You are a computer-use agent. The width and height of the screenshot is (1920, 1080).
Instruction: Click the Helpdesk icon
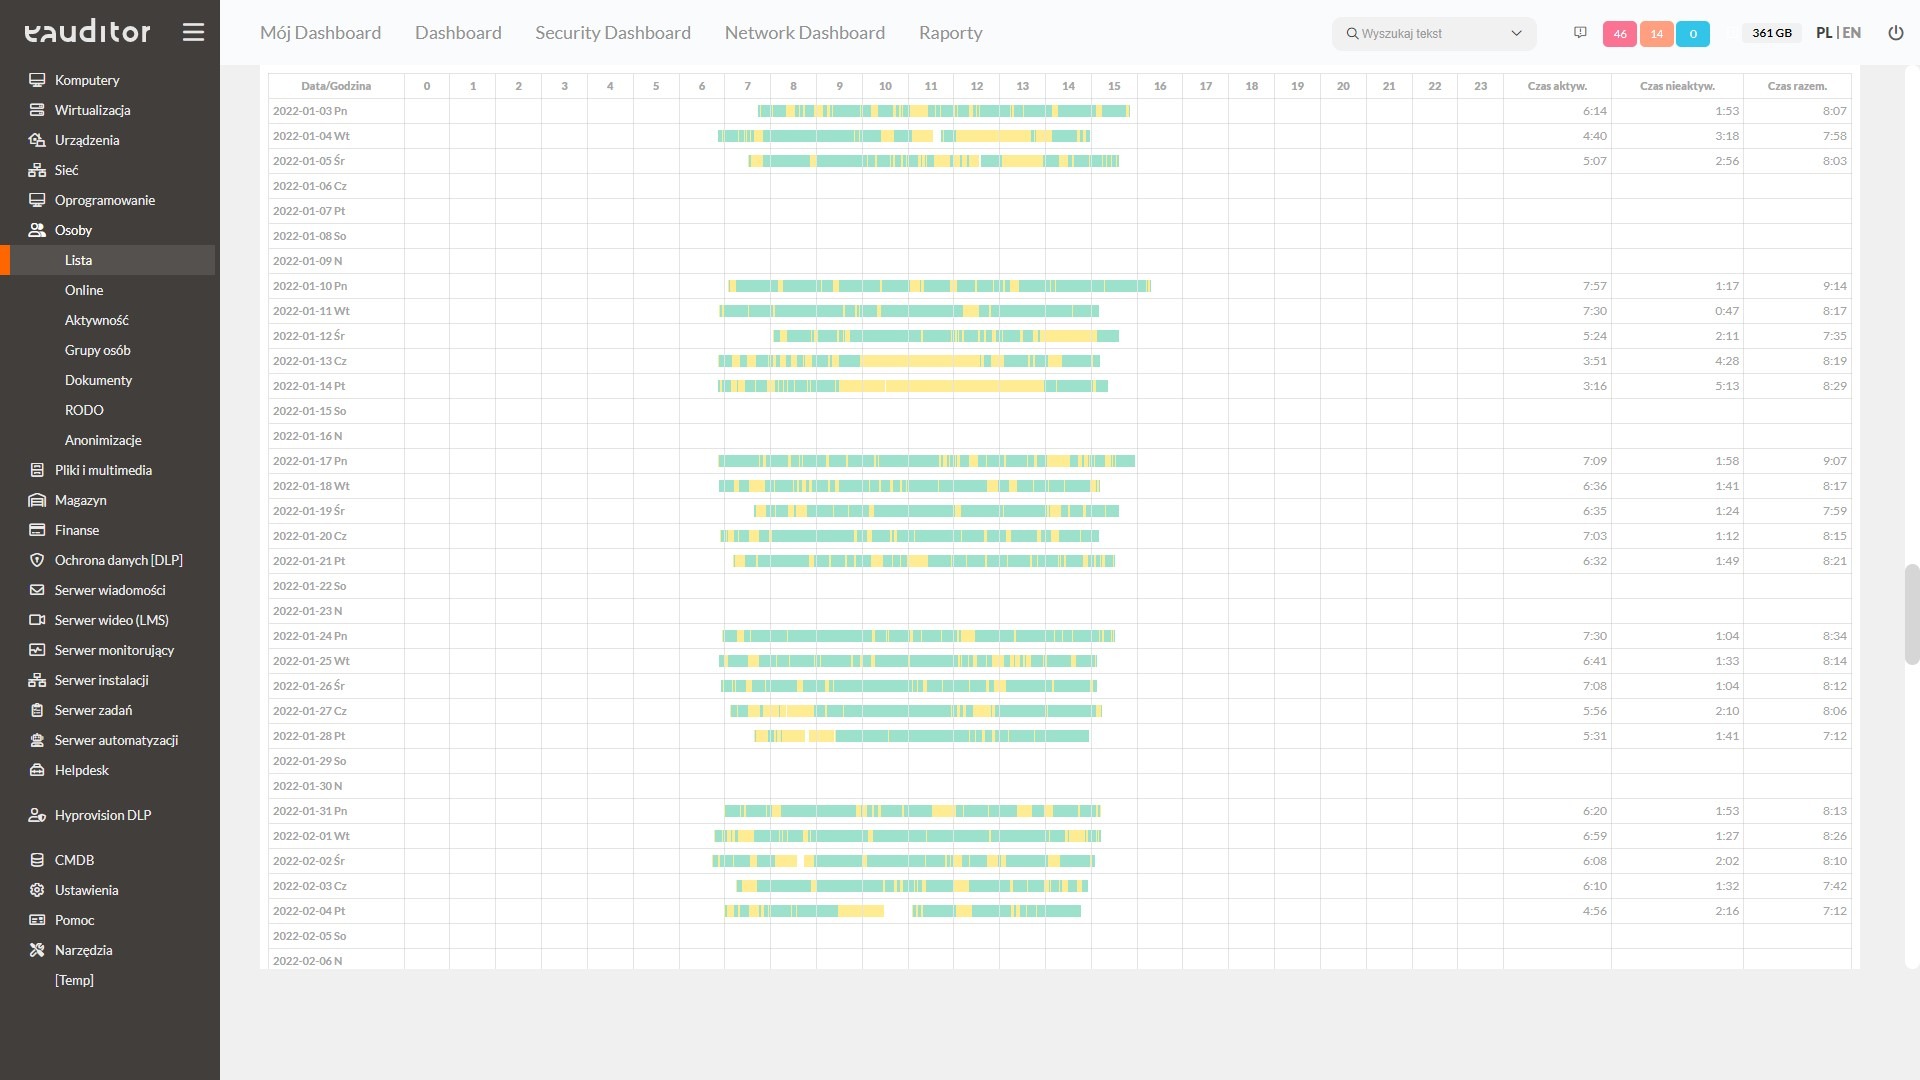click(37, 770)
